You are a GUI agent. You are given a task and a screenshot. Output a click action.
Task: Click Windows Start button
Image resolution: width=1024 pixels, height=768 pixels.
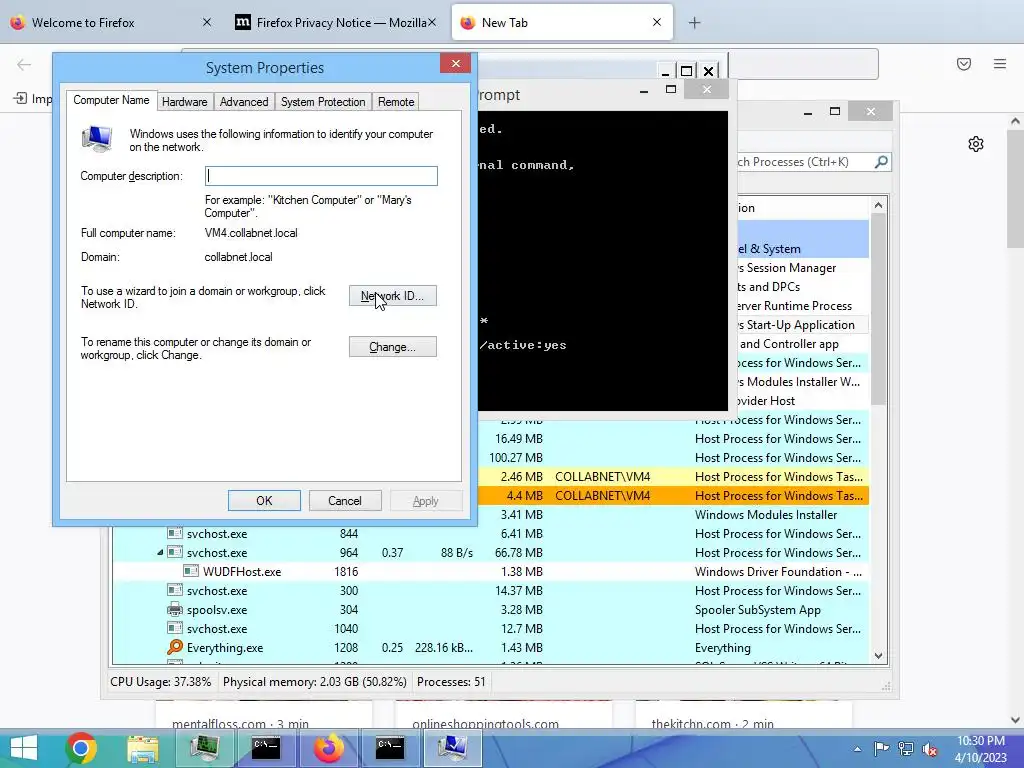pyautogui.click(x=24, y=748)
